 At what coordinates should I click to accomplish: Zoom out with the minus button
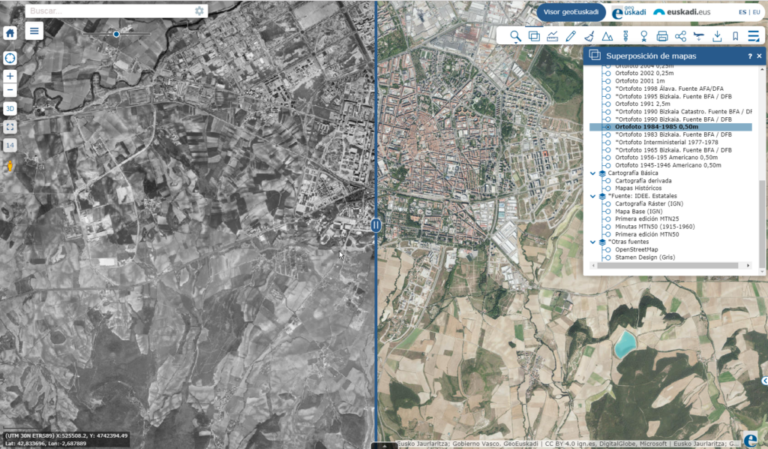pos(10,90)
